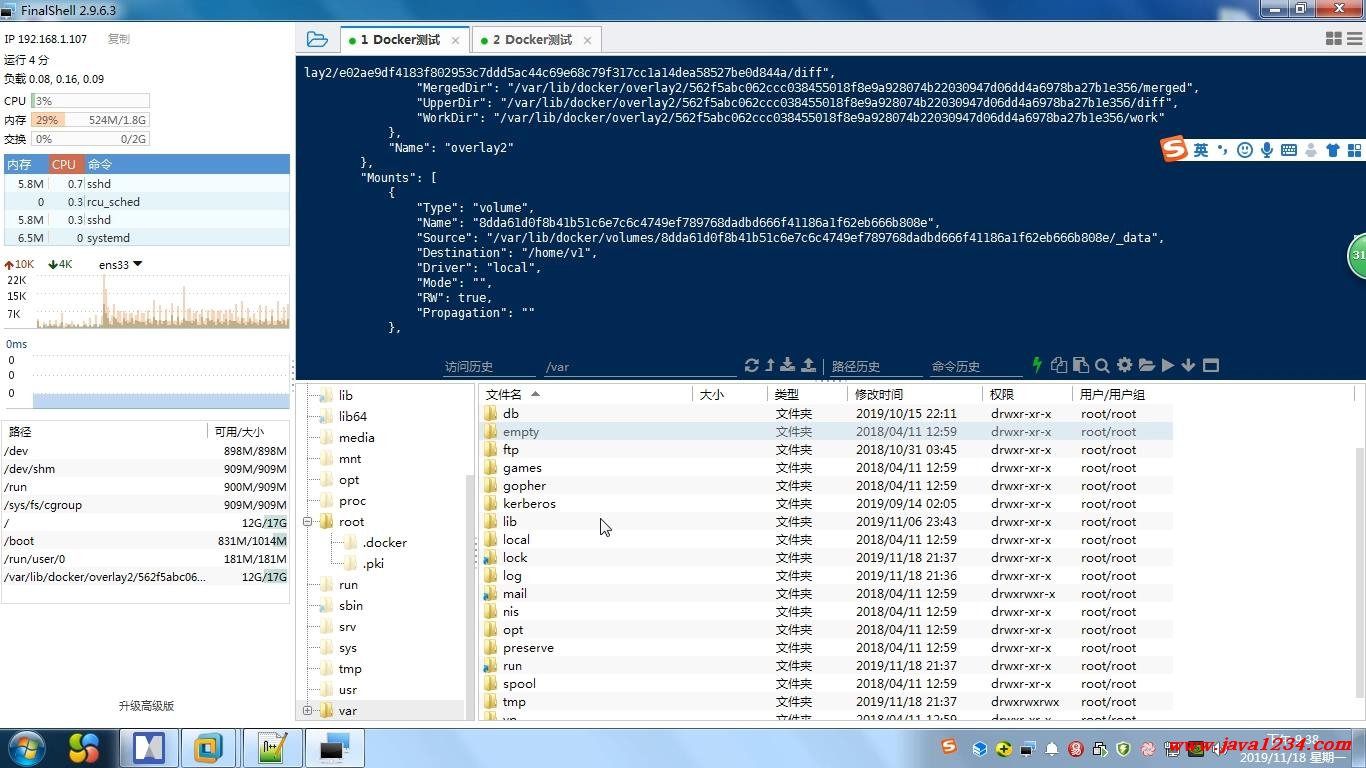
Task: Click the Sogou soft keyboard icon
Action: coord(1289,150)
